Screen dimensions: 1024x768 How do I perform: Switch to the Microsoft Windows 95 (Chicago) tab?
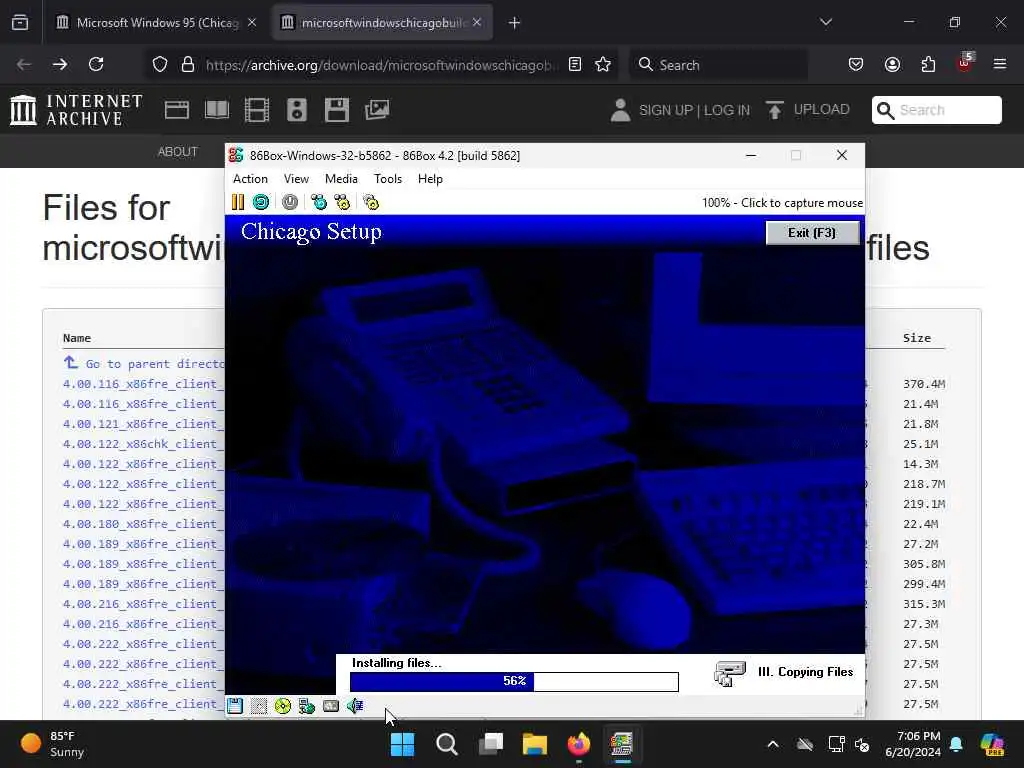[x=157, y=23]
